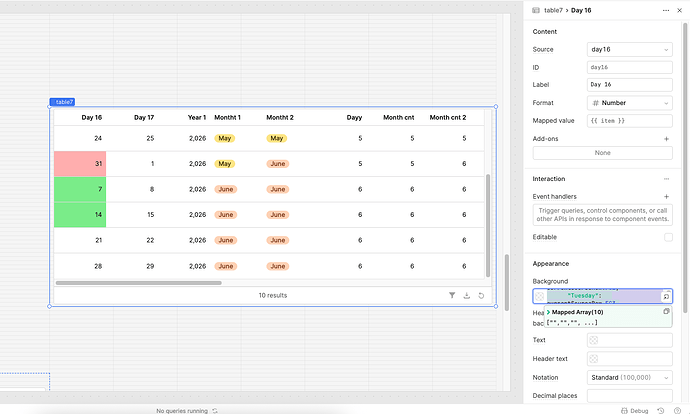Click the event handlers placeholder box
Viewport: 690px width, 414px height.
[602, 215]
